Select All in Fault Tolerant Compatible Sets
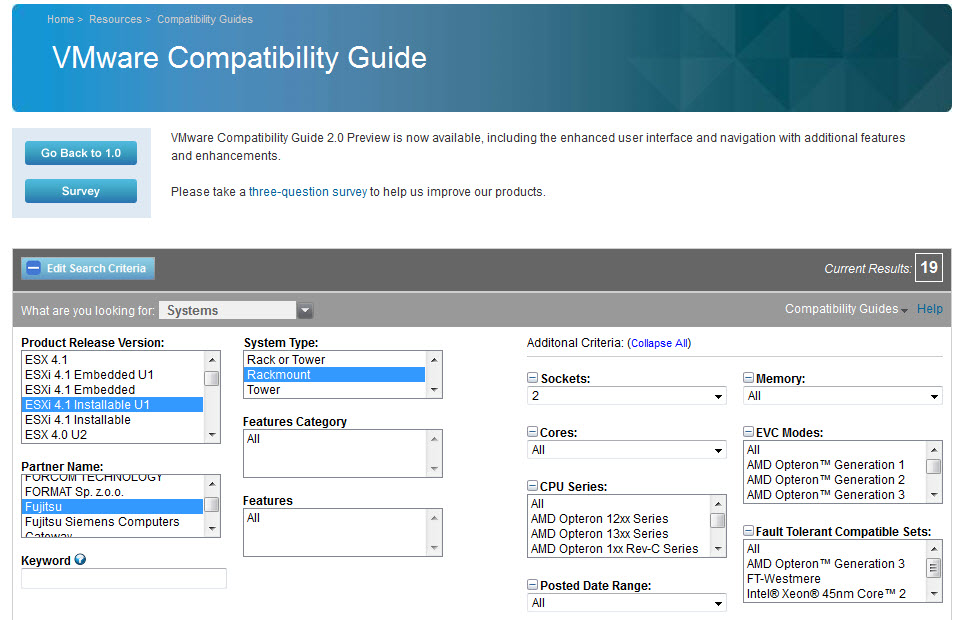Viewport: 973px width, 620px height. pos(835,549)
